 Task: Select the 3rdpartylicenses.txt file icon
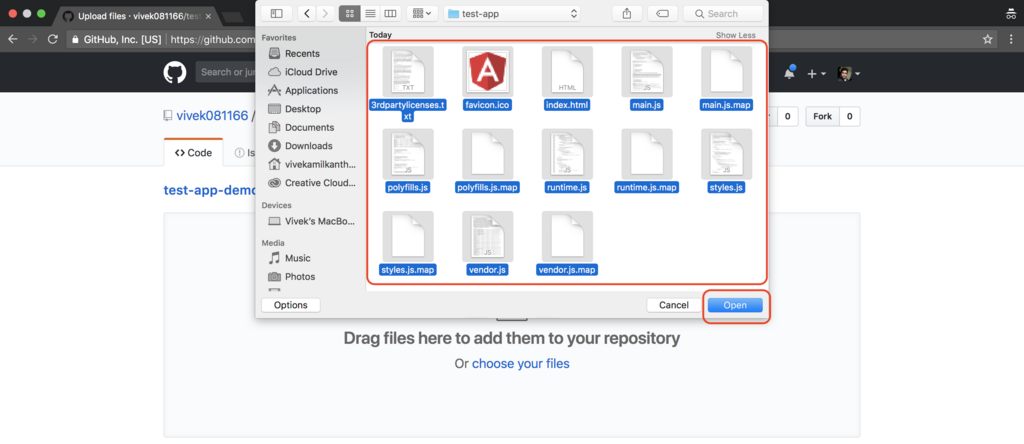[x=408, y=71]
